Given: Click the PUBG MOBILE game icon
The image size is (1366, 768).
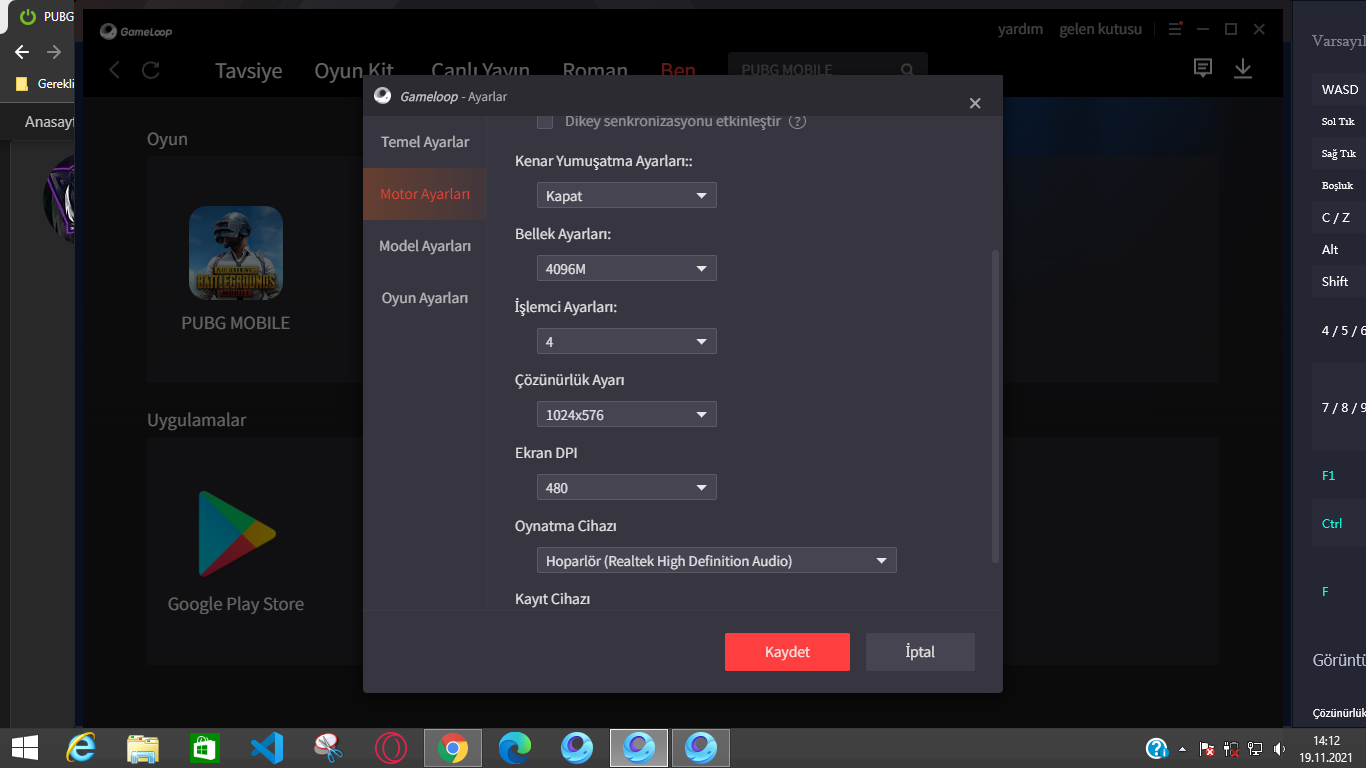Looking at the screenshot, I should (x=236, y=253).
